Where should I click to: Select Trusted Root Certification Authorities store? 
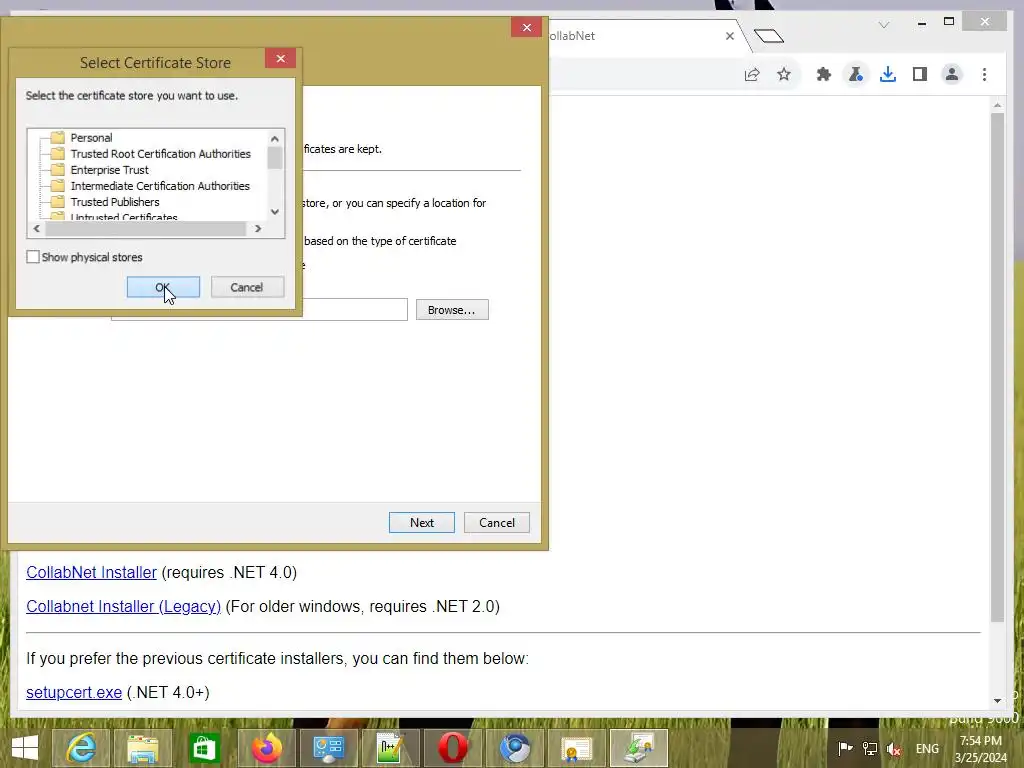(161, 154)
